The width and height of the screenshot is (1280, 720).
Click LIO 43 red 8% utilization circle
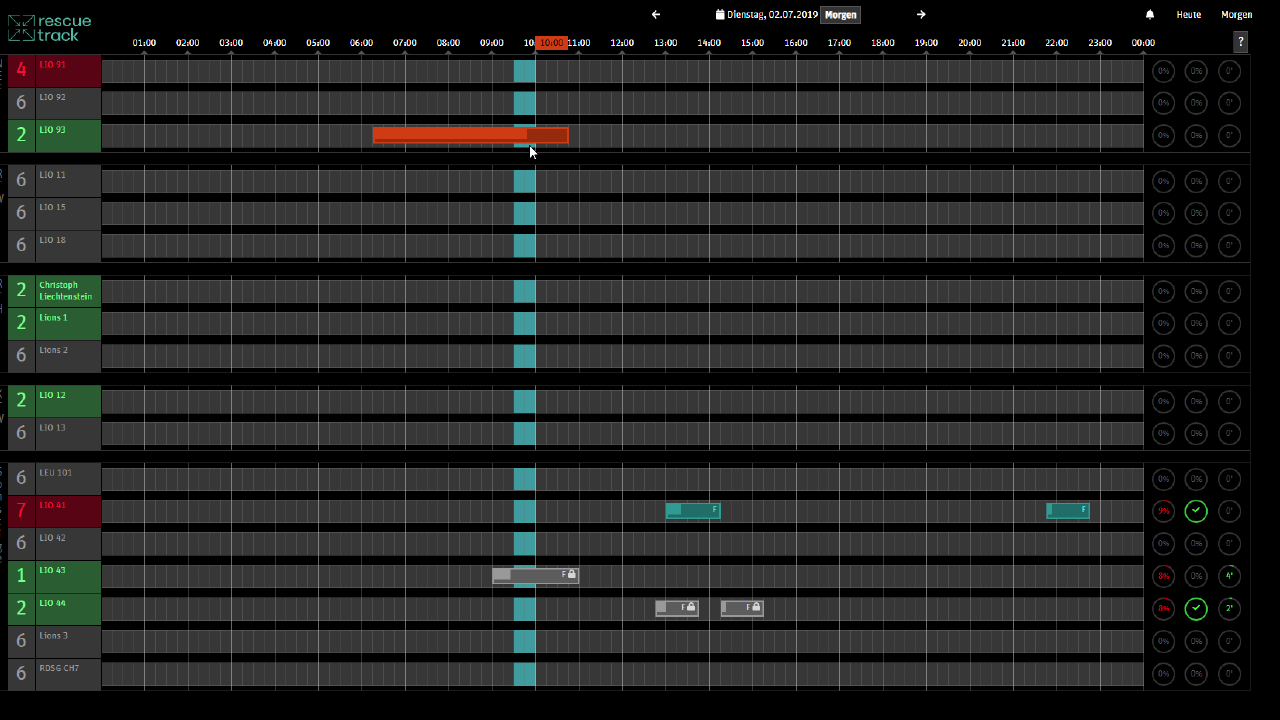(1163, 576)
